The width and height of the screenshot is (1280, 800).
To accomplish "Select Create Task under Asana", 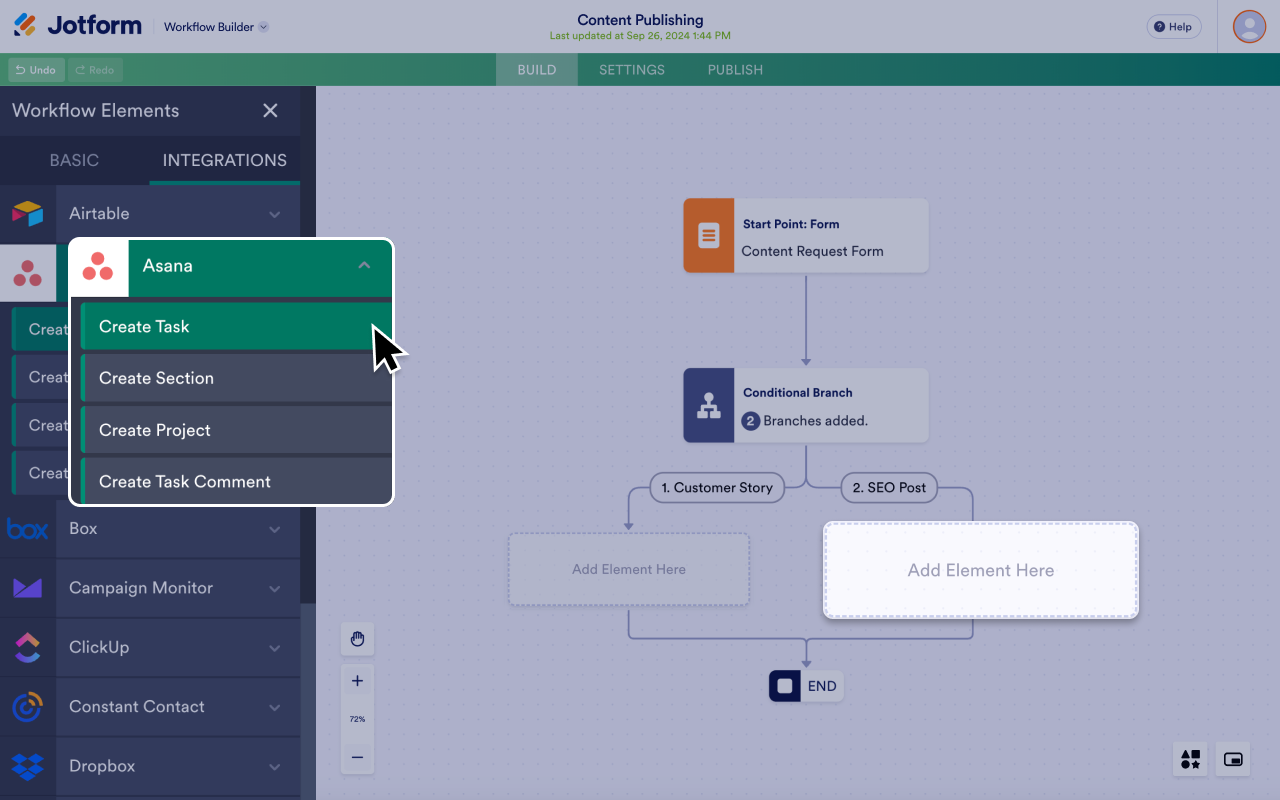I will 237,326.
